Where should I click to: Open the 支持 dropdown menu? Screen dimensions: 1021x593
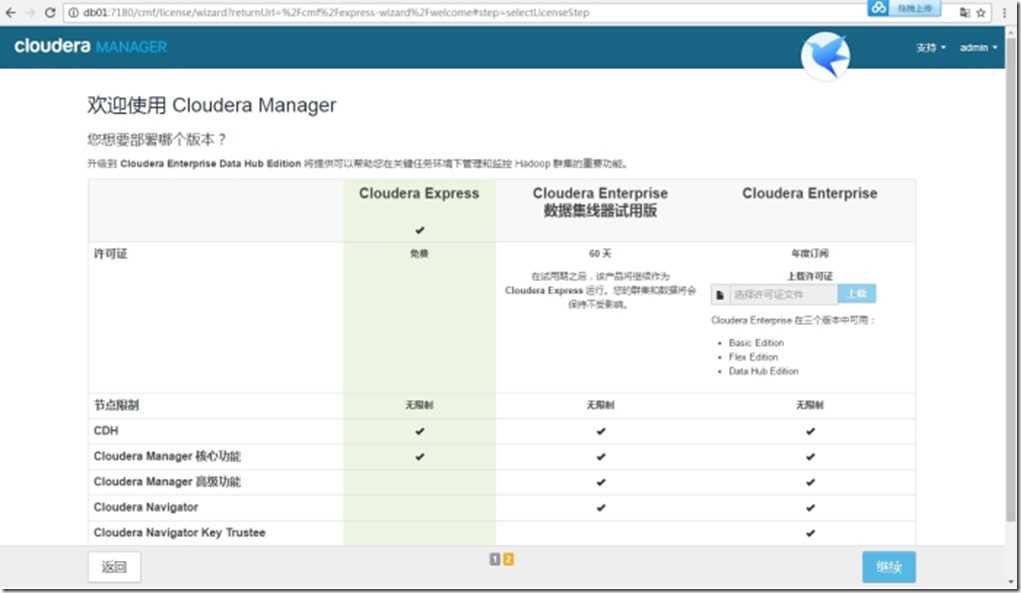click(x=930, y=48)
